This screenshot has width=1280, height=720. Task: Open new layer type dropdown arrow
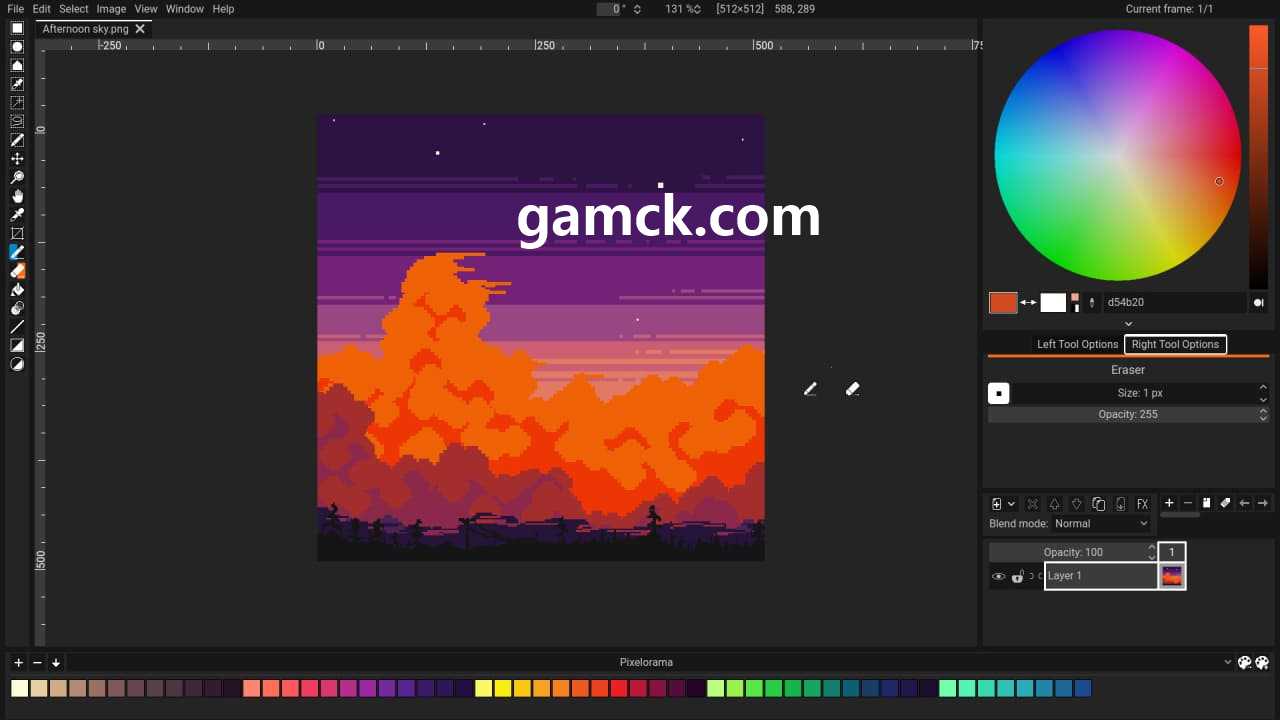1011,504
